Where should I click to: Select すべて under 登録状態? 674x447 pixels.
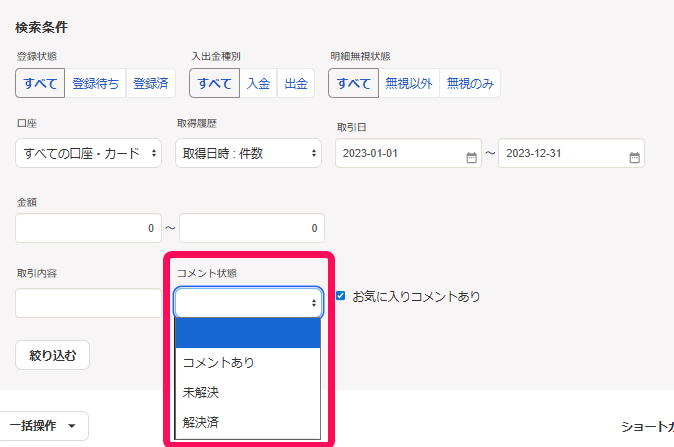click(40, 83)
